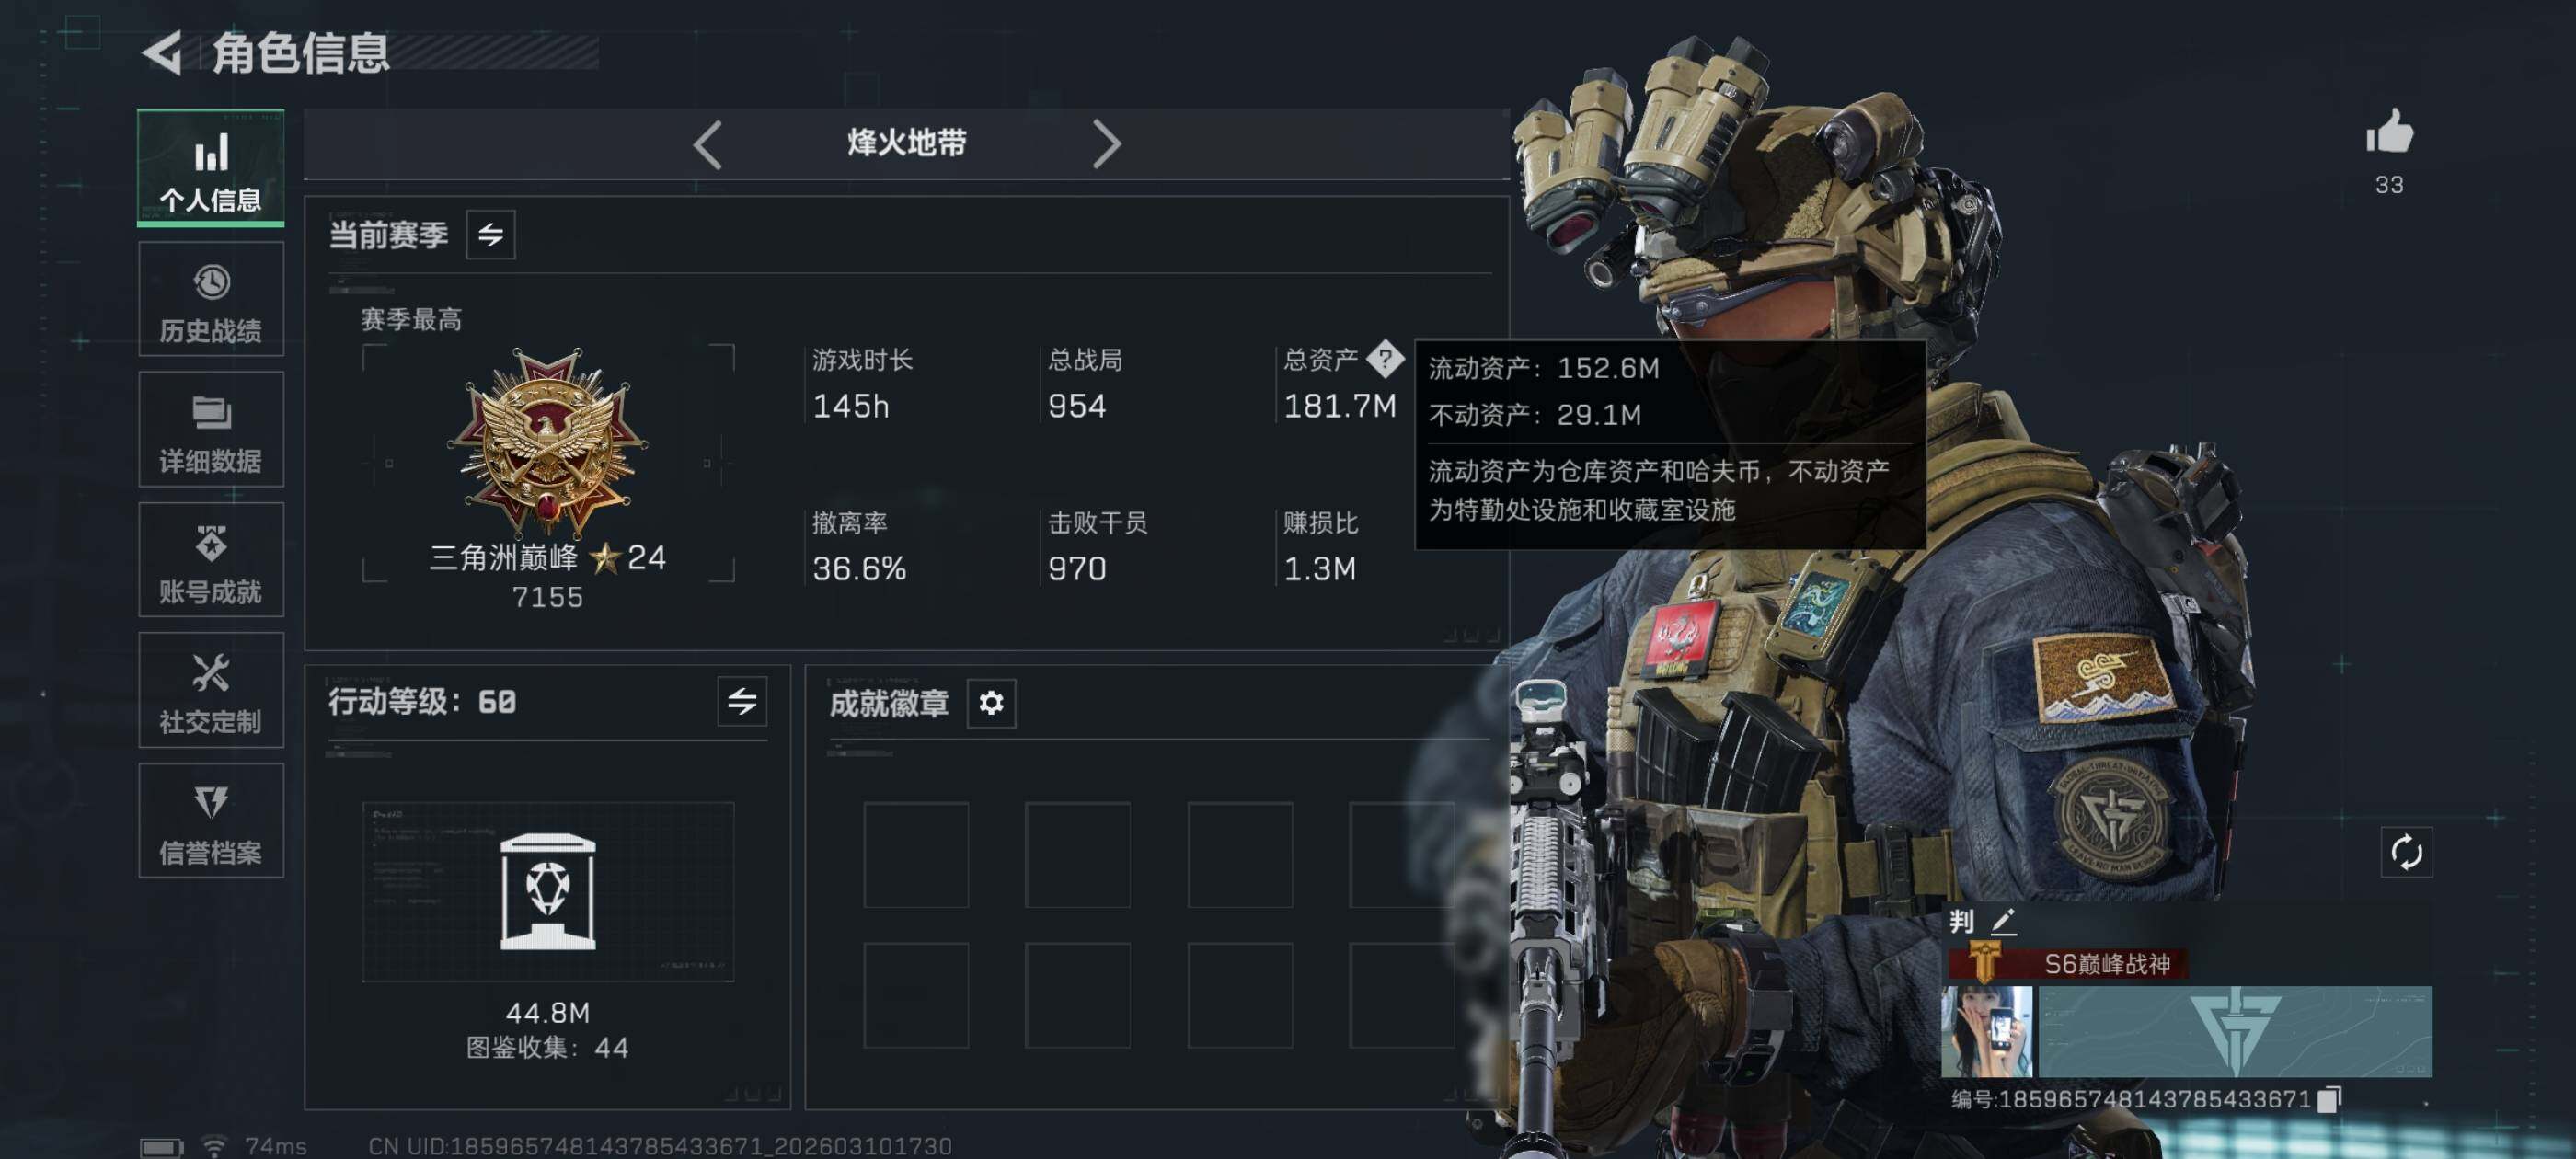Image resolution: width=2576 pixels, height=1159 pixels.
Task: Click the player avatar photo
Action: [1986, 1031]
